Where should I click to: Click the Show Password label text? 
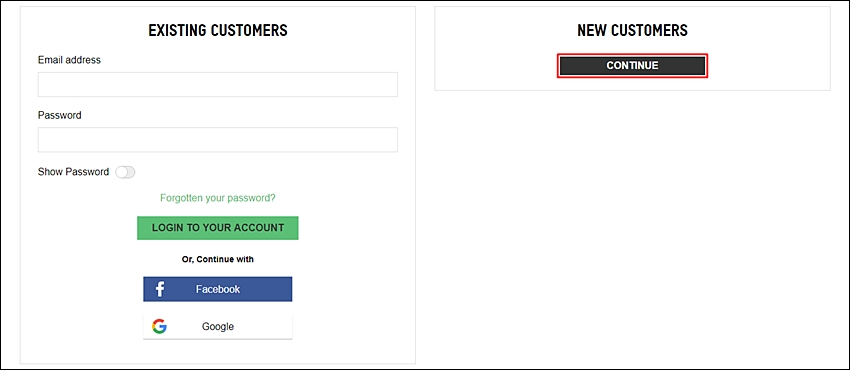coord(73,172)
